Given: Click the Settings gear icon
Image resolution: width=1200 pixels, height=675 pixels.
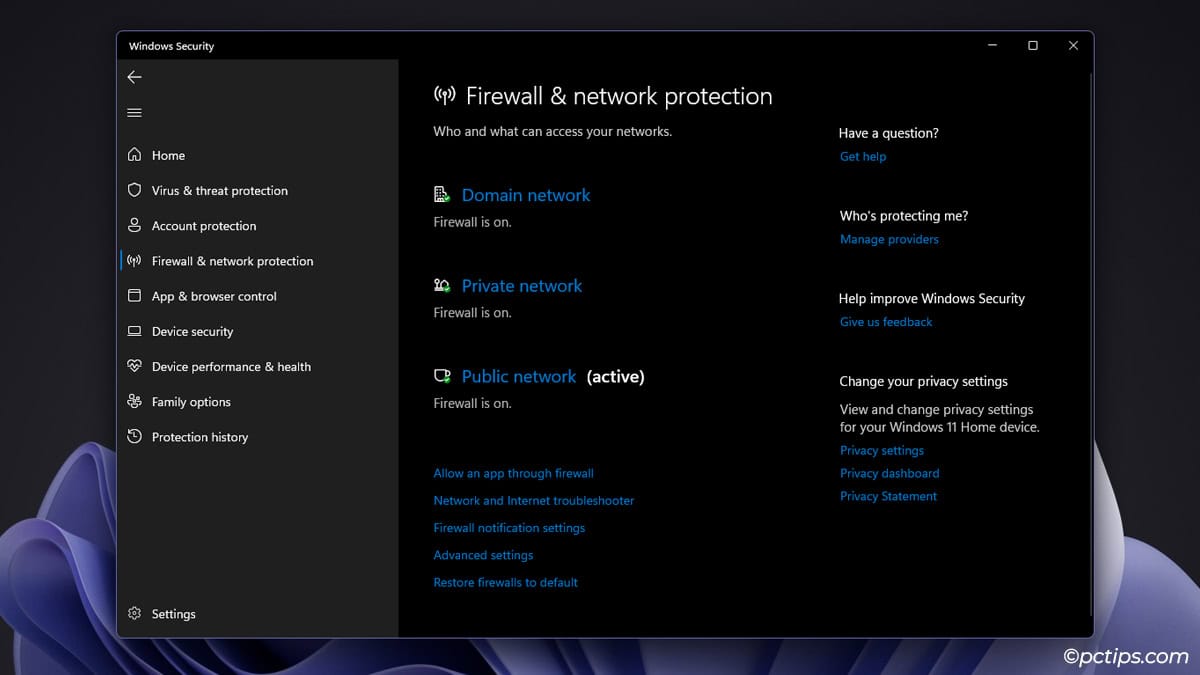Looking at the screenshot, I should (x=134, y=613).
